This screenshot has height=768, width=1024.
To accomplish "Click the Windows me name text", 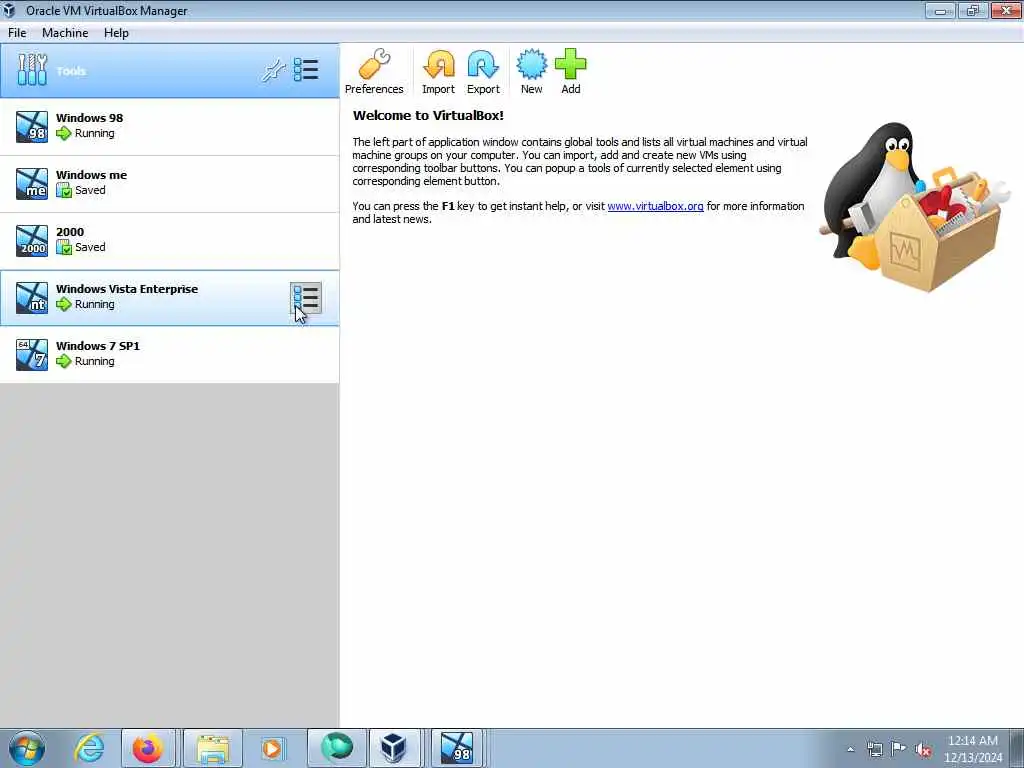I will point(91,175).
